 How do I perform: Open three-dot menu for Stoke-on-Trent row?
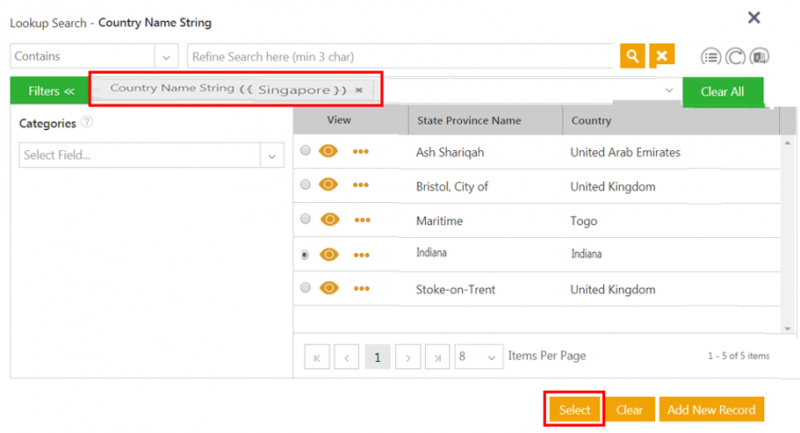tap(361, 288)
